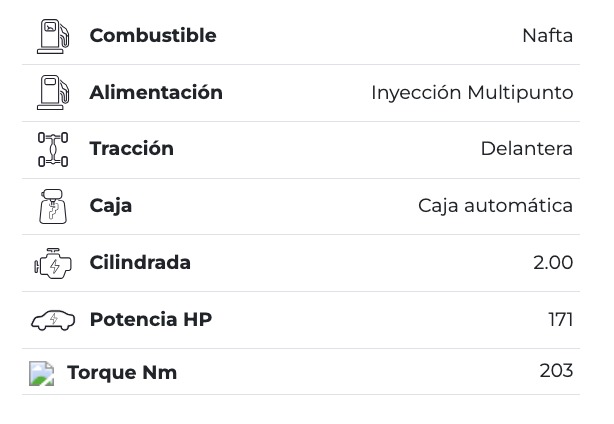Select the Cilindrada label
The image size is (614, 424).
click(x=140, y=263)
